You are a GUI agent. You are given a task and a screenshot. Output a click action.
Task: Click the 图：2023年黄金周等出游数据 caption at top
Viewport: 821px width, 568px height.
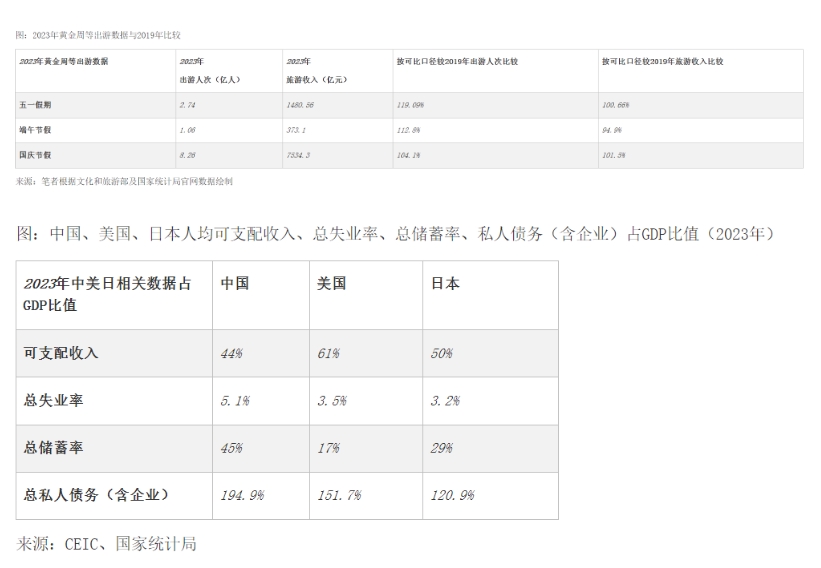(x=98, y=35)
